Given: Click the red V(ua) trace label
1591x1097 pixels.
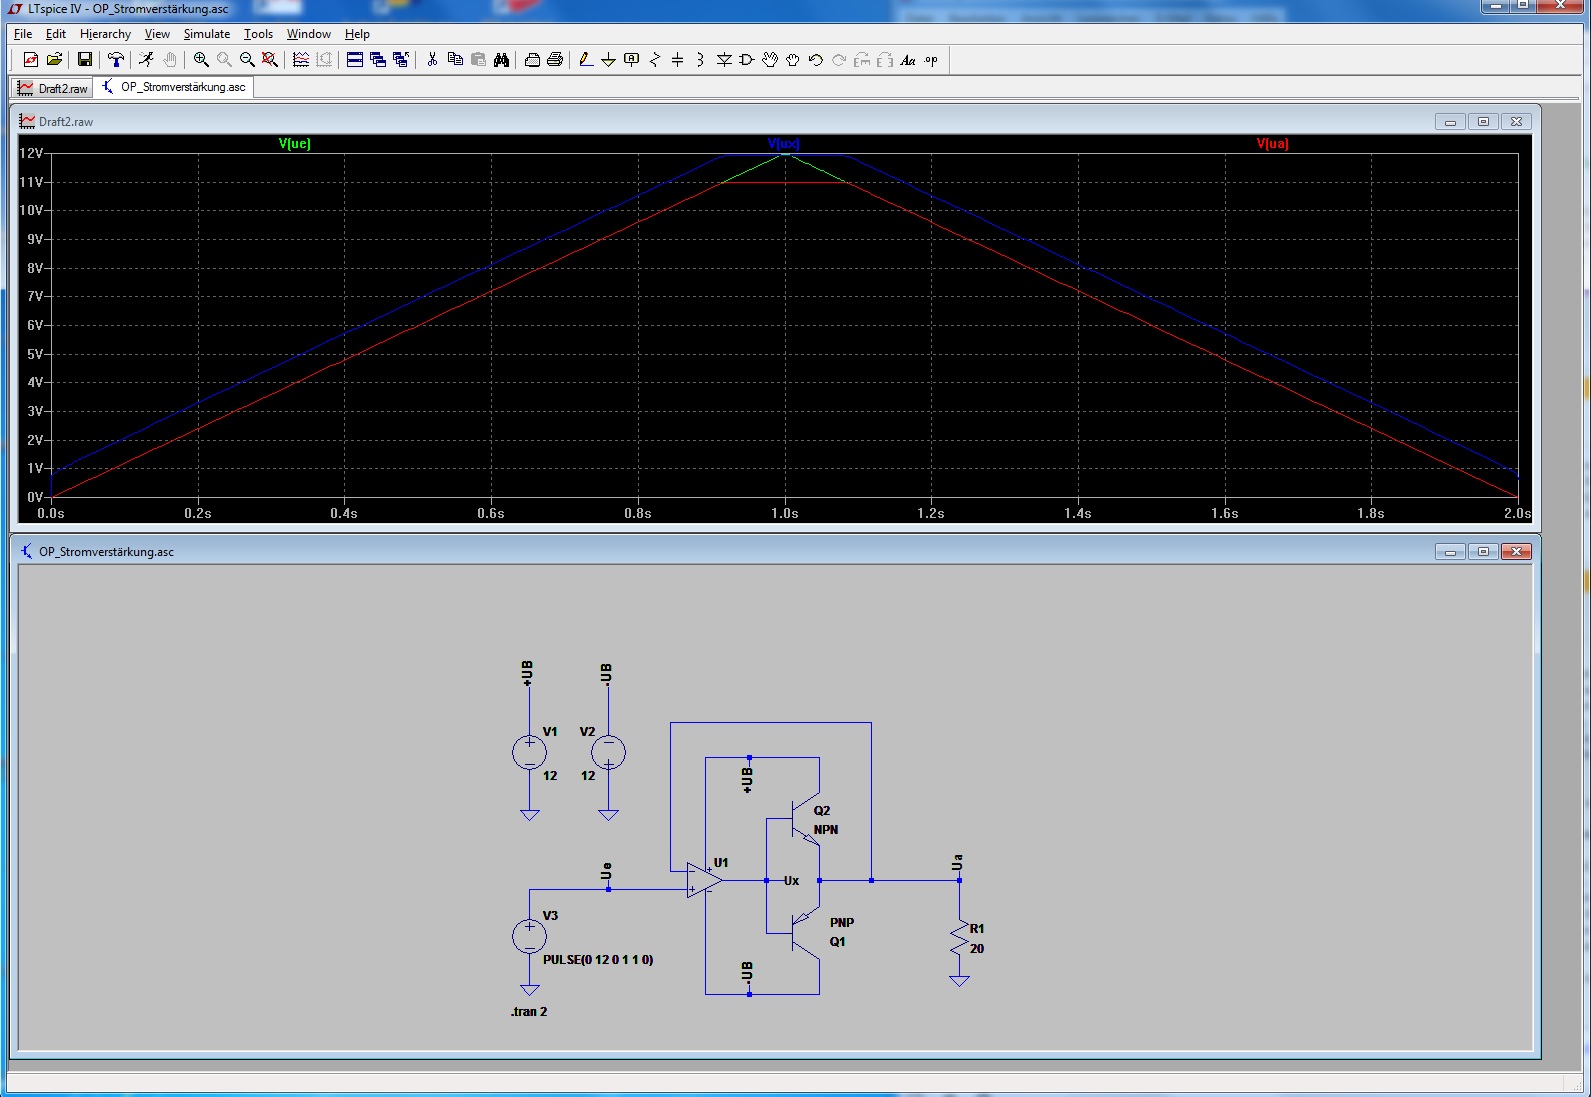Looking at the screenshot, I should 1272,144.
